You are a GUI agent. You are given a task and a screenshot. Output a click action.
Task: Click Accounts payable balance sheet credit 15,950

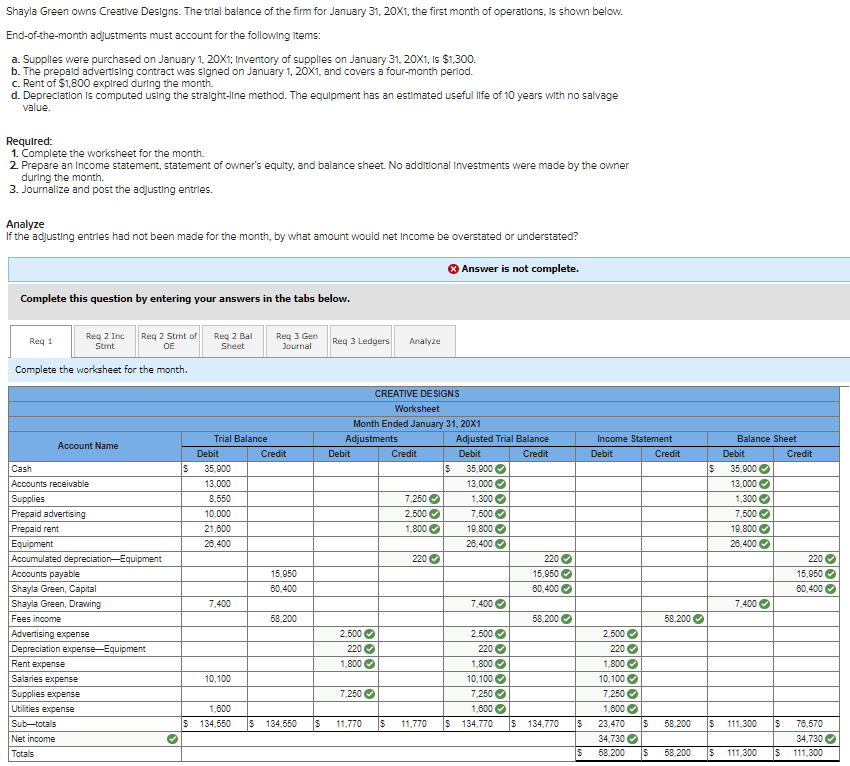click(806, 574)
